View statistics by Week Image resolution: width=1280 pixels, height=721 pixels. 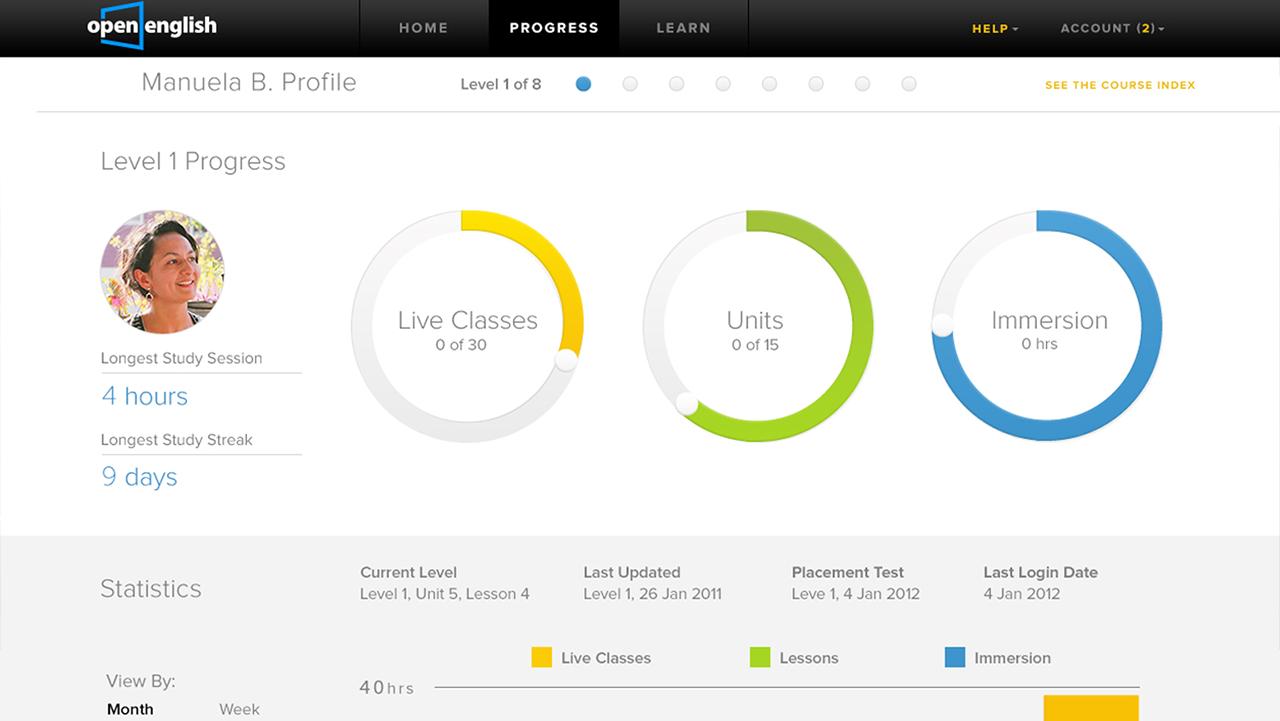[239, 709]
